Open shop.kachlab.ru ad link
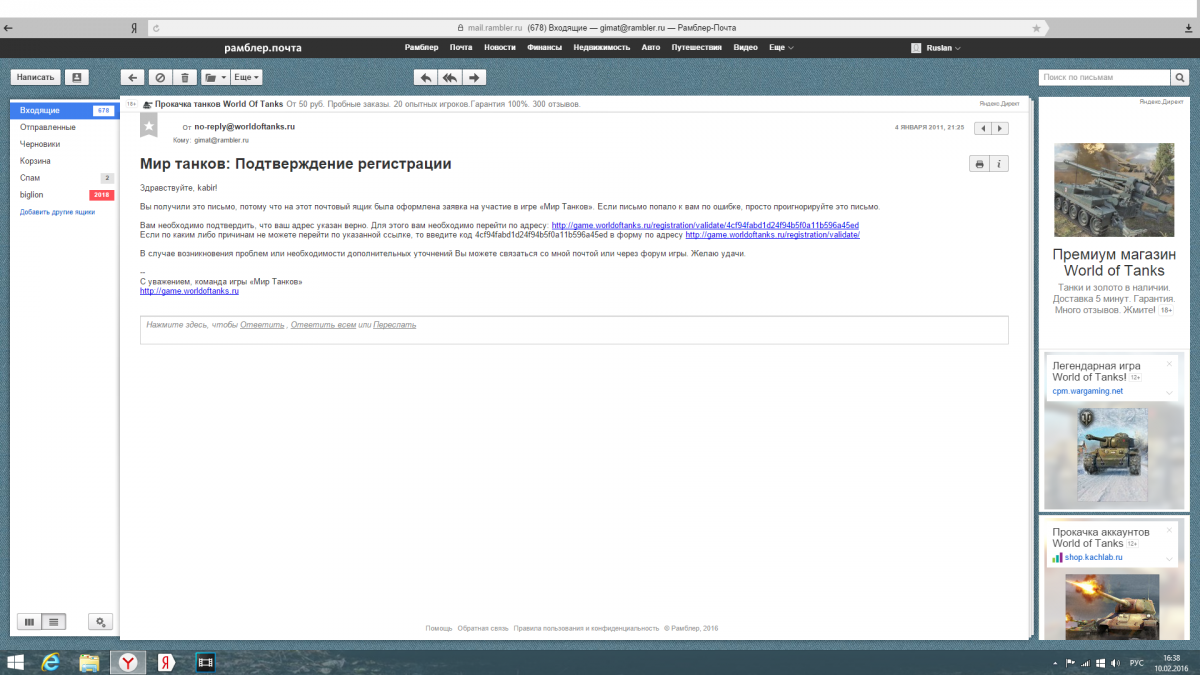 click(1093, 557)
